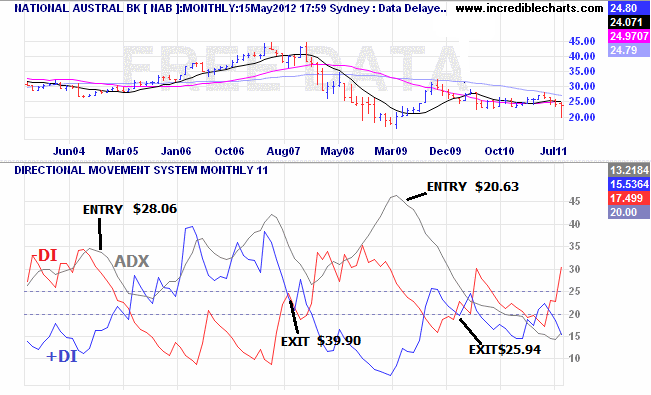Click the 30.00 price axis label
651x395 pixels.
click(582, 86)
